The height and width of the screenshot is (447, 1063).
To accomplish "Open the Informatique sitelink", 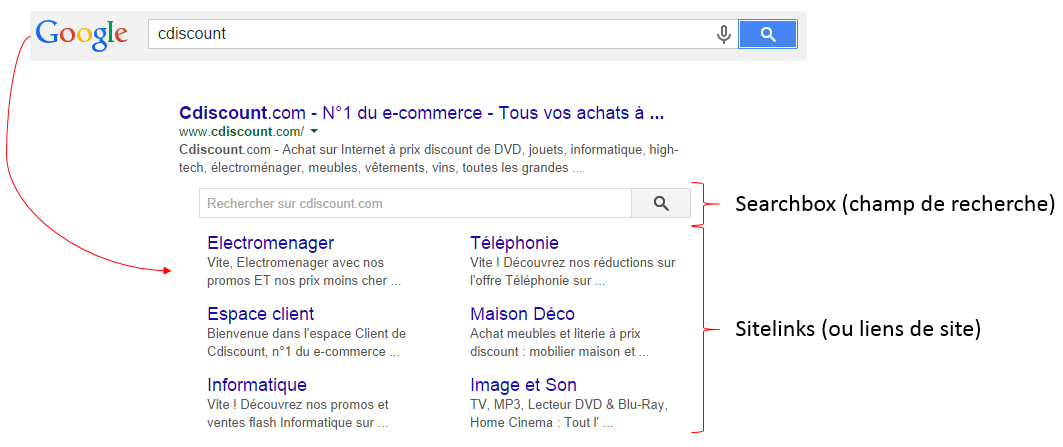I will 257,385.
